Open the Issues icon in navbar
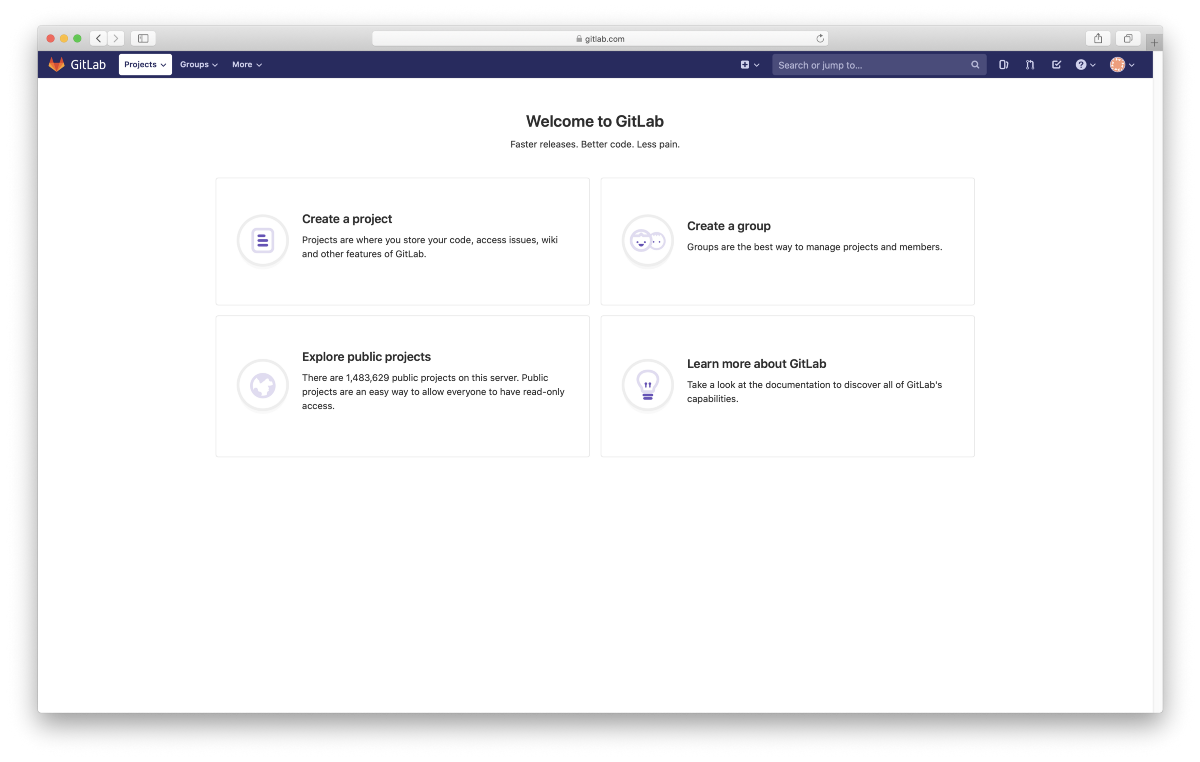The image size is (1200, 762). pos(1003,64)
